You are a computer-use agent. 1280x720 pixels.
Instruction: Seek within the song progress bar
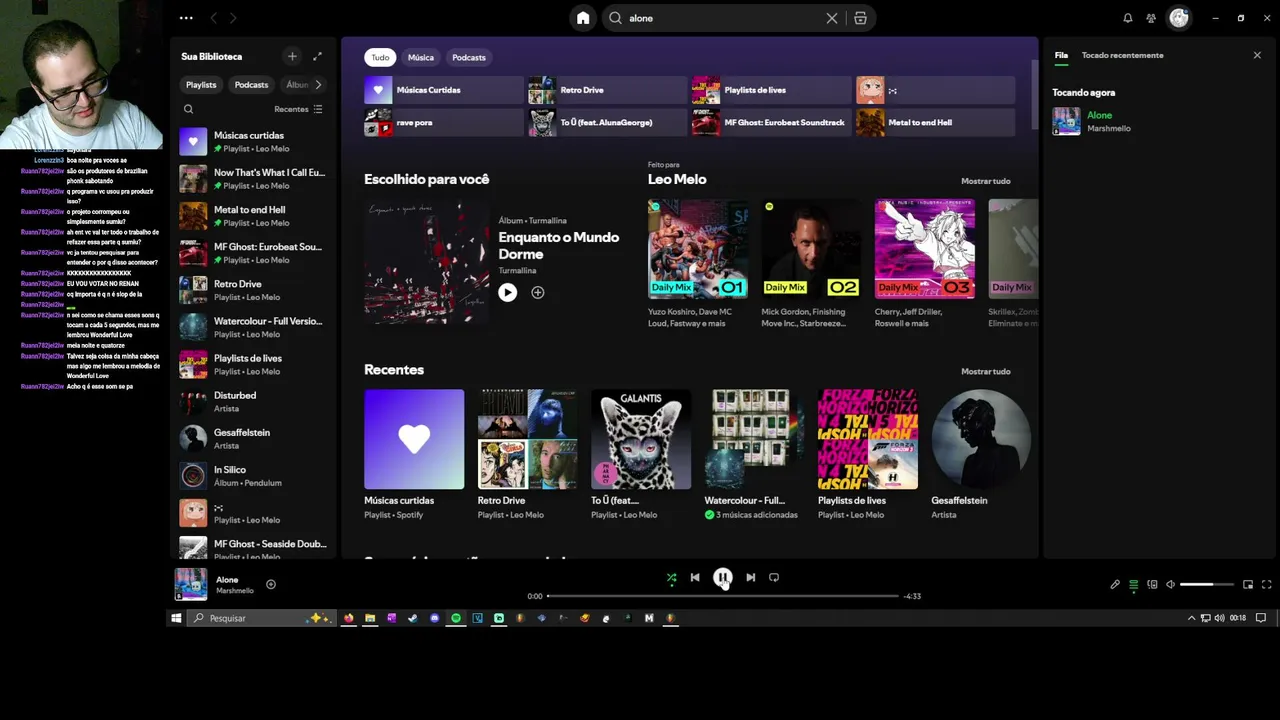point(722,596)
